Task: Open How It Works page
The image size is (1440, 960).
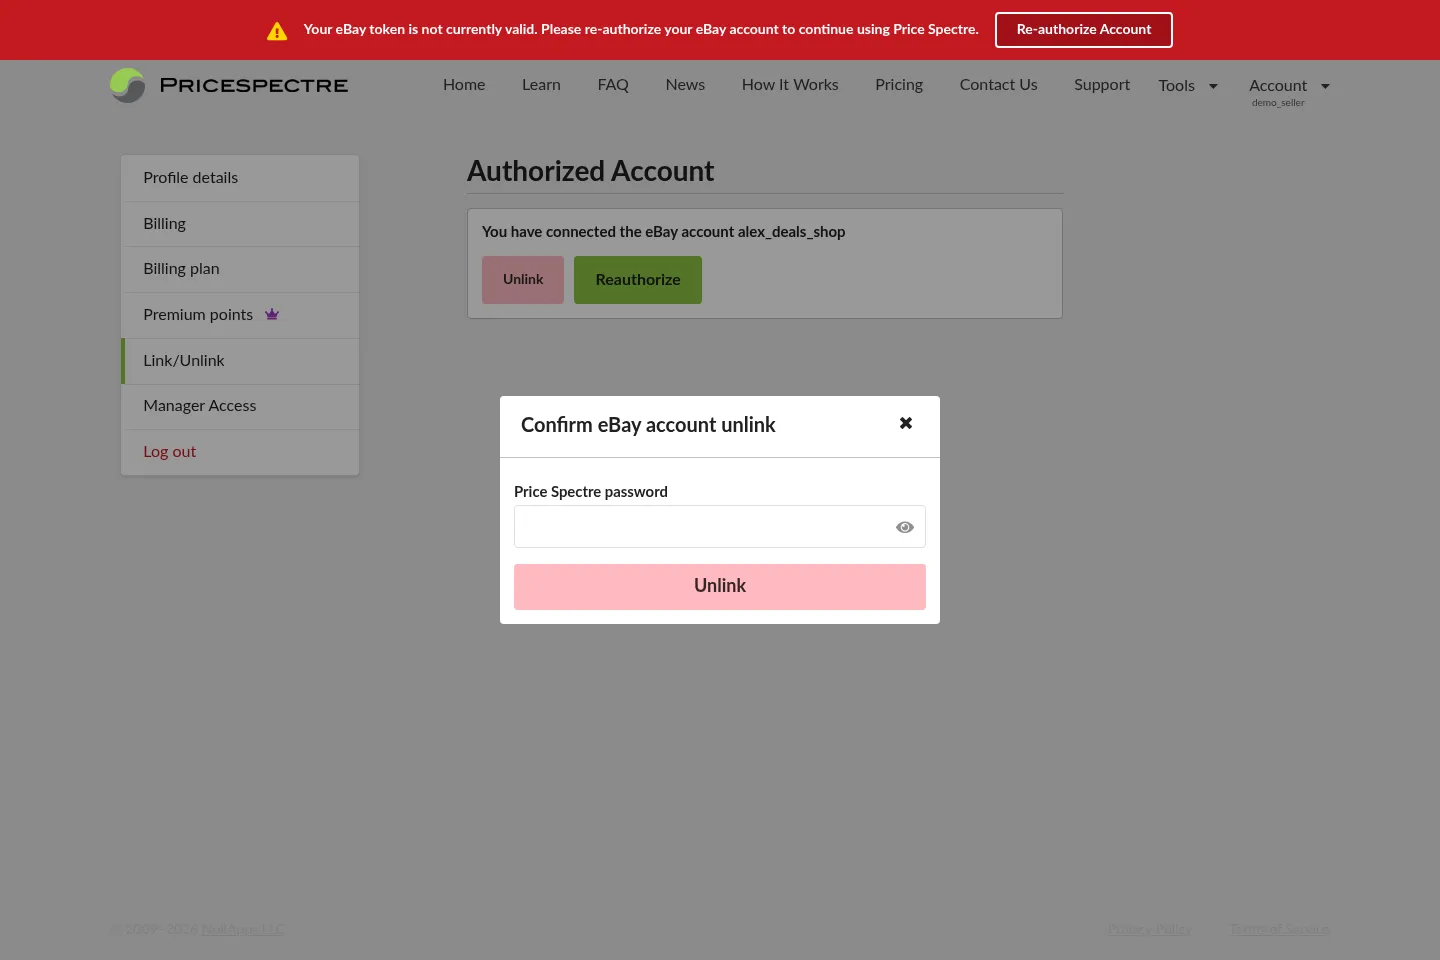Action: click(790, 85)
